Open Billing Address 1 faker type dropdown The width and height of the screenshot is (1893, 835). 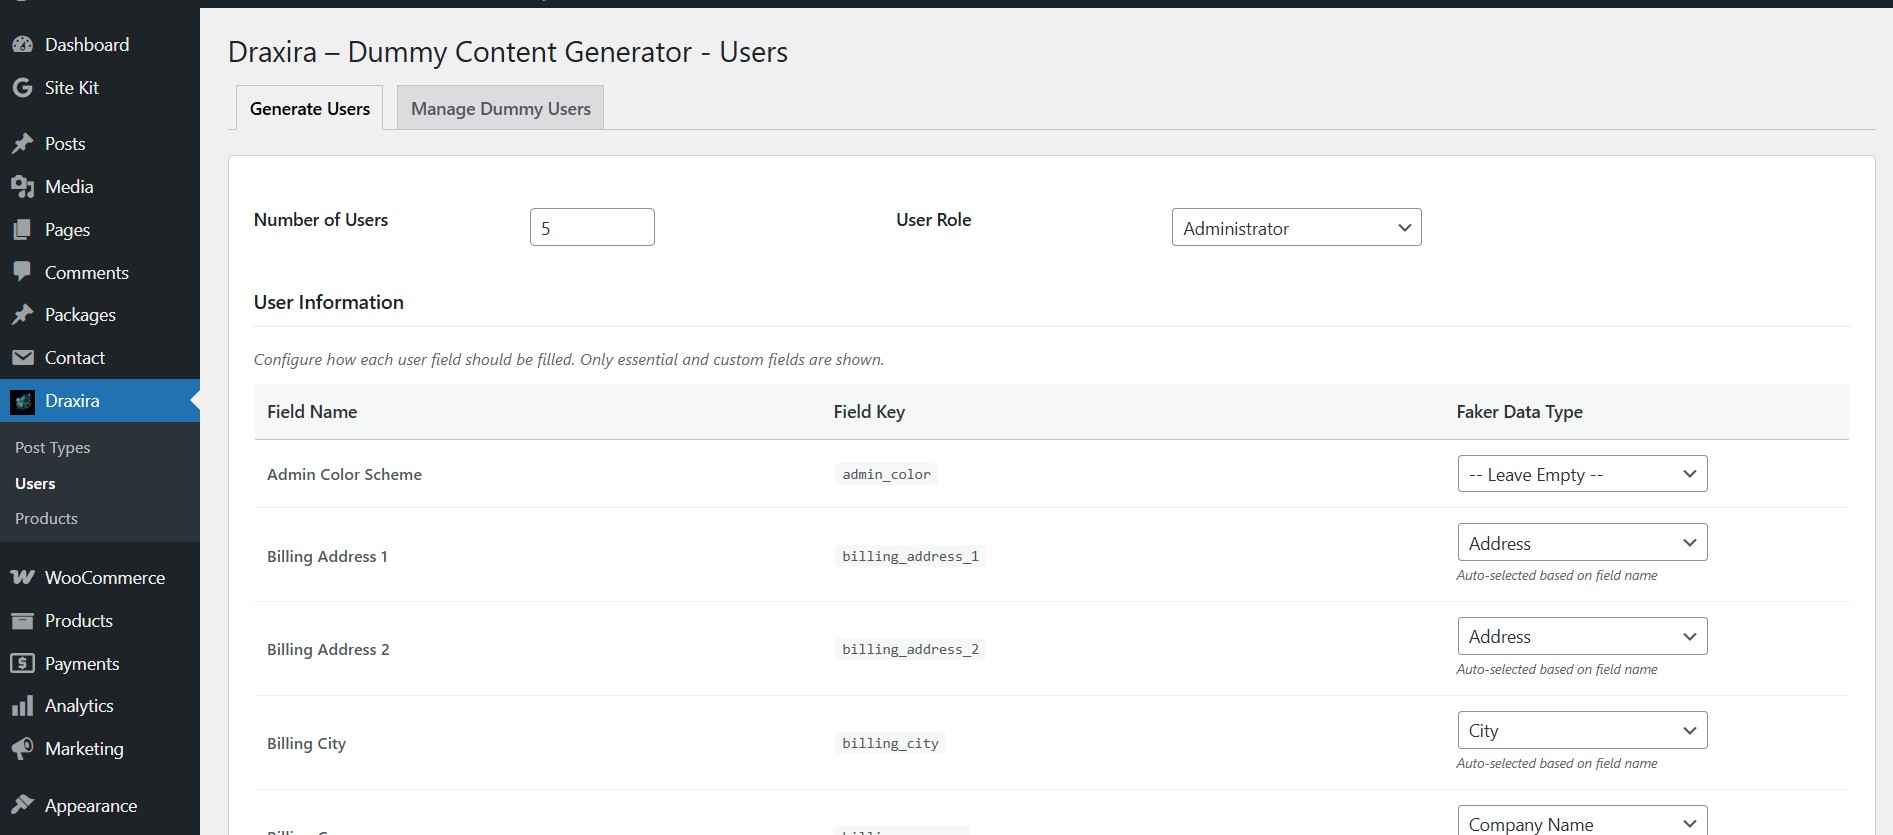[x=1582, y=543]
